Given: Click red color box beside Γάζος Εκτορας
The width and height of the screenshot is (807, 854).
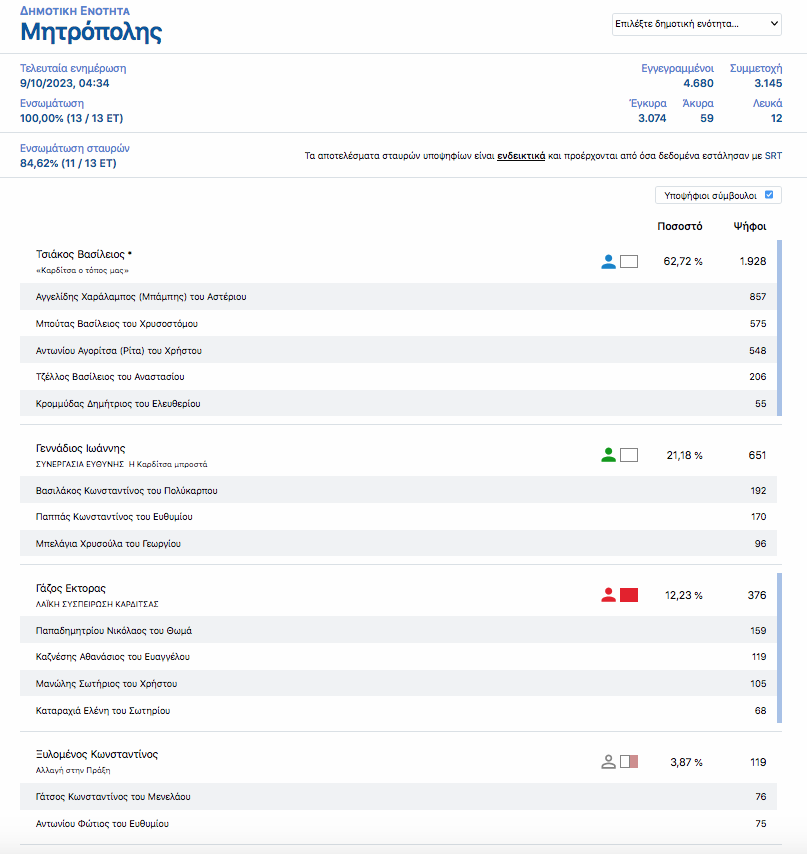Looking at the screenshot, I should (x=629, y=595).
